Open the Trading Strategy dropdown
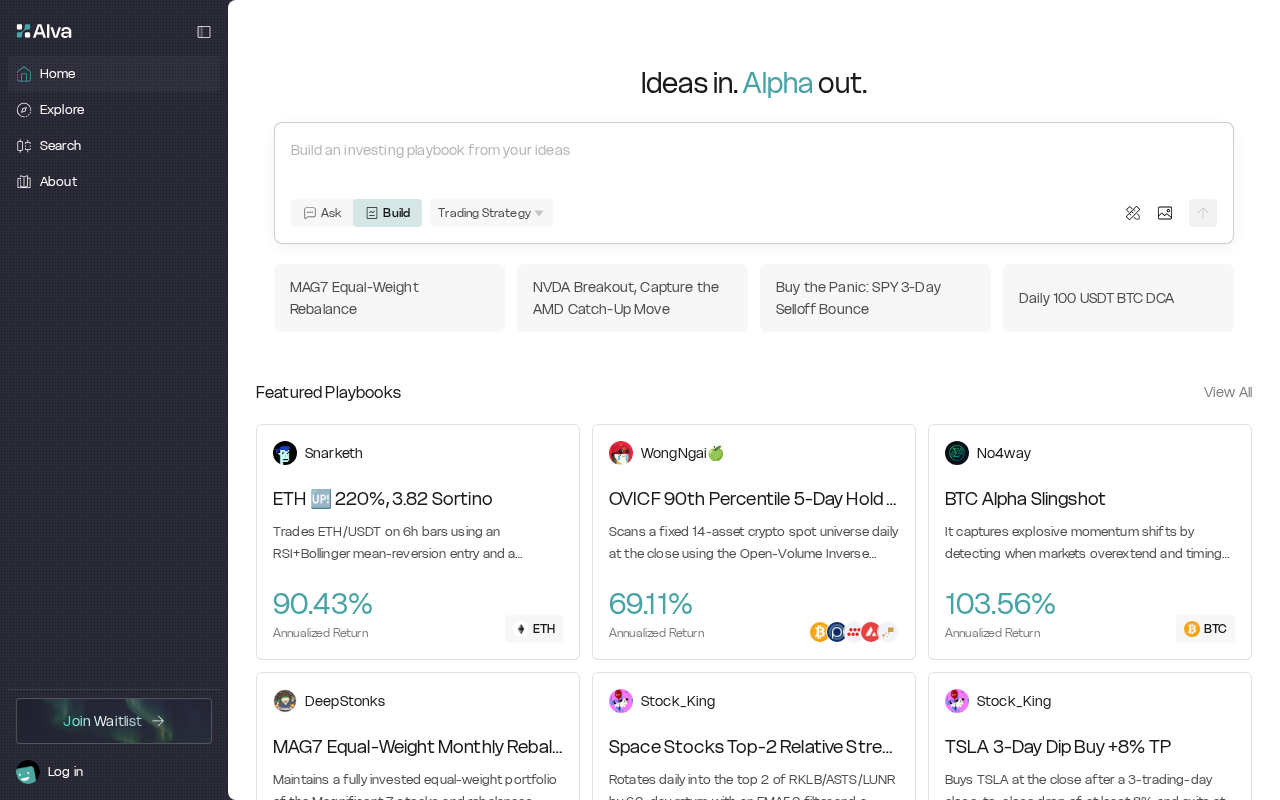The width and height of the screenshot is (1280, 800). [491, 213]
